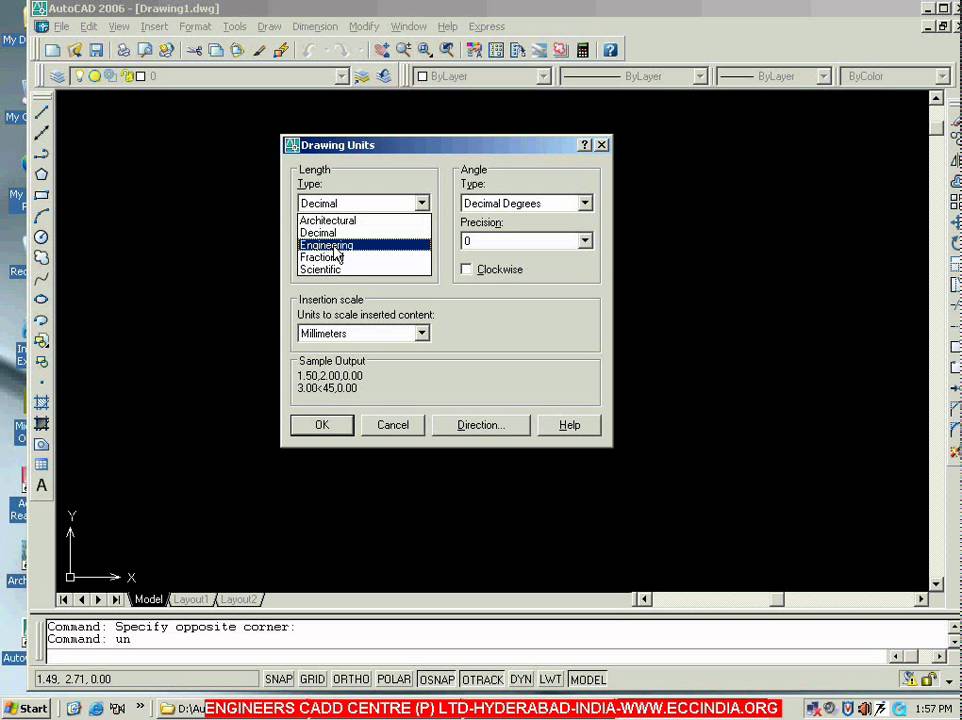
Task: Select the Ellipse draw tool
Action: 41,299
